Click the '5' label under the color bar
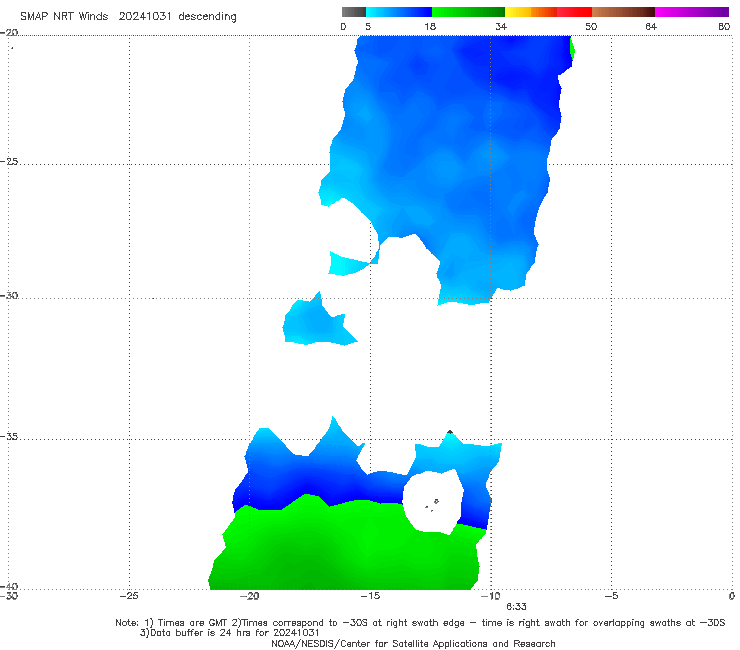 pos(368,27)
